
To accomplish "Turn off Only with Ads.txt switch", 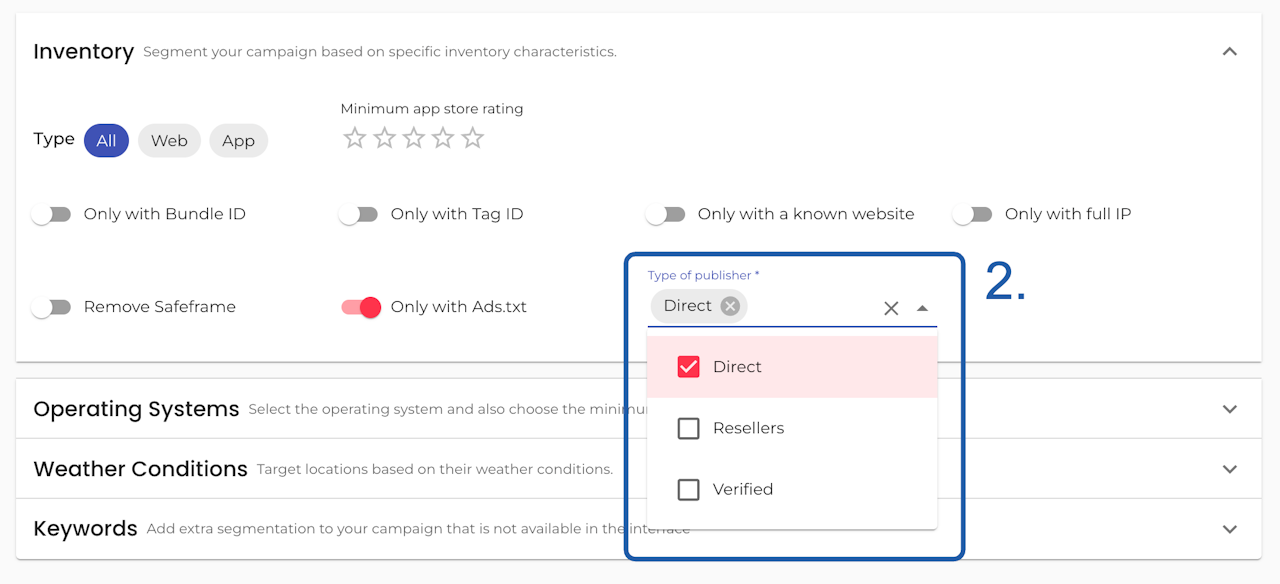I will tap(361, 307).
